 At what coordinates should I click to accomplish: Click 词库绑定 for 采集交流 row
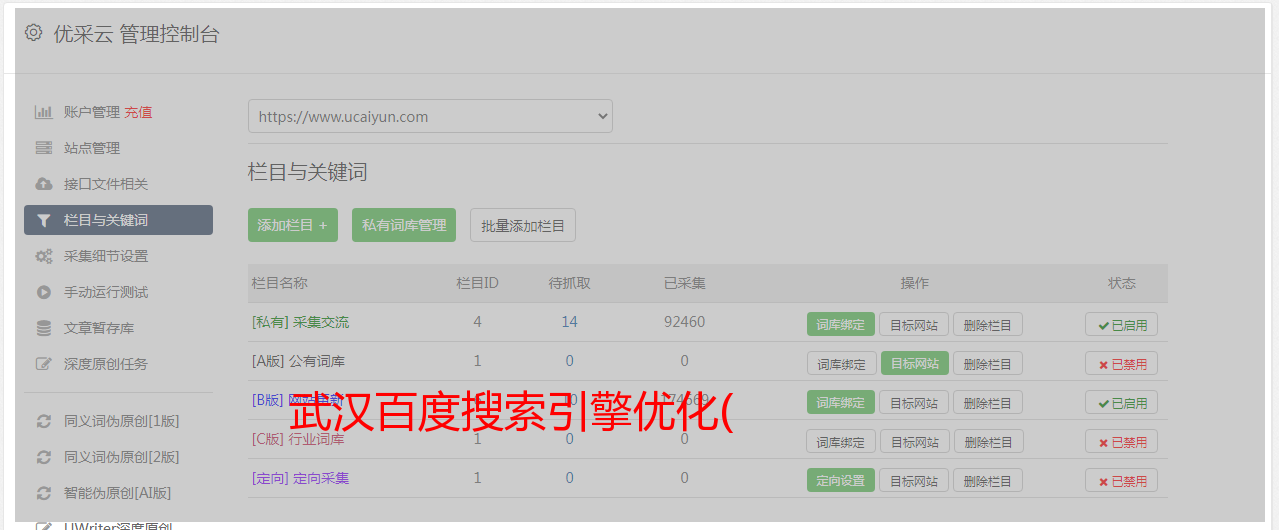[841, 324]
